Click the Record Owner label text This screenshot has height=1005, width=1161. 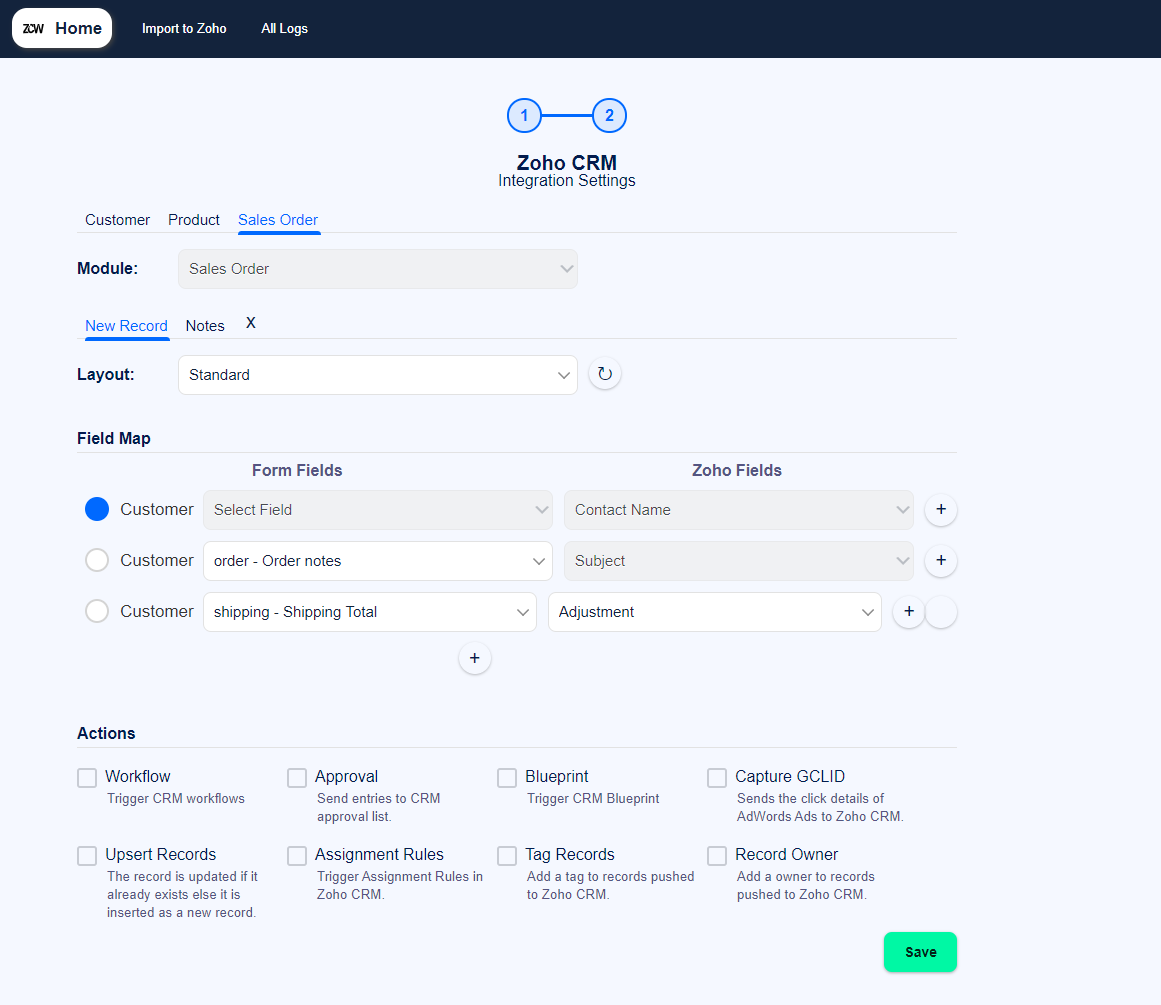(x=786, y=854)
